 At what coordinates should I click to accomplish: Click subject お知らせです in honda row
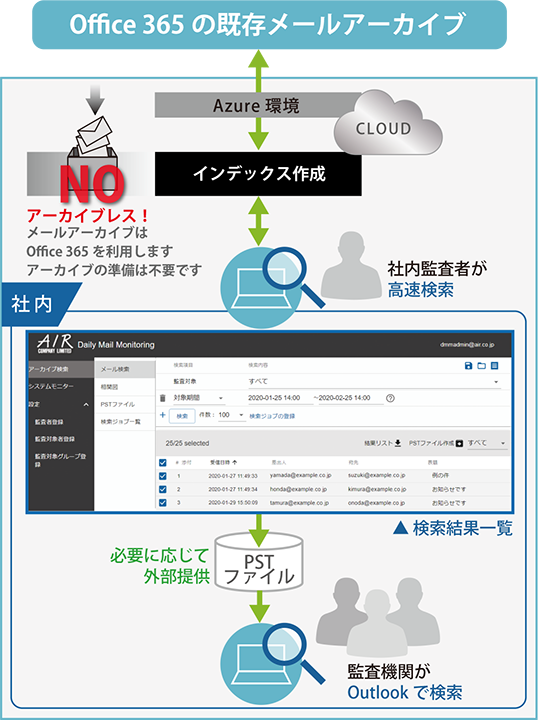tap(448, 489)
